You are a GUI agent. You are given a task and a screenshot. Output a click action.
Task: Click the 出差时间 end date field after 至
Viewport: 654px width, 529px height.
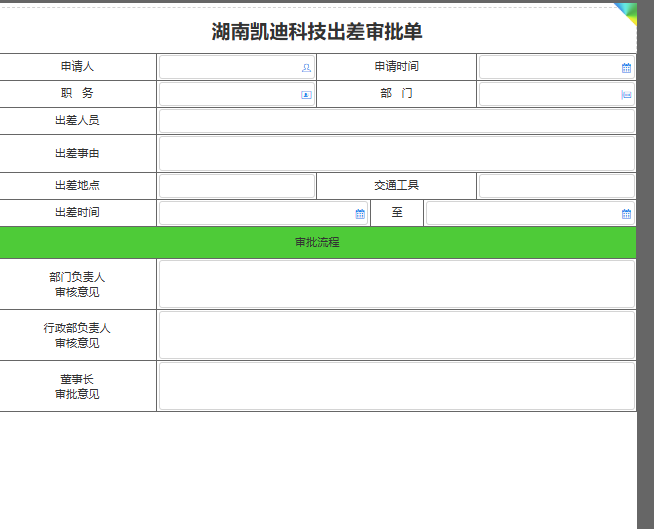pos(530,213)
